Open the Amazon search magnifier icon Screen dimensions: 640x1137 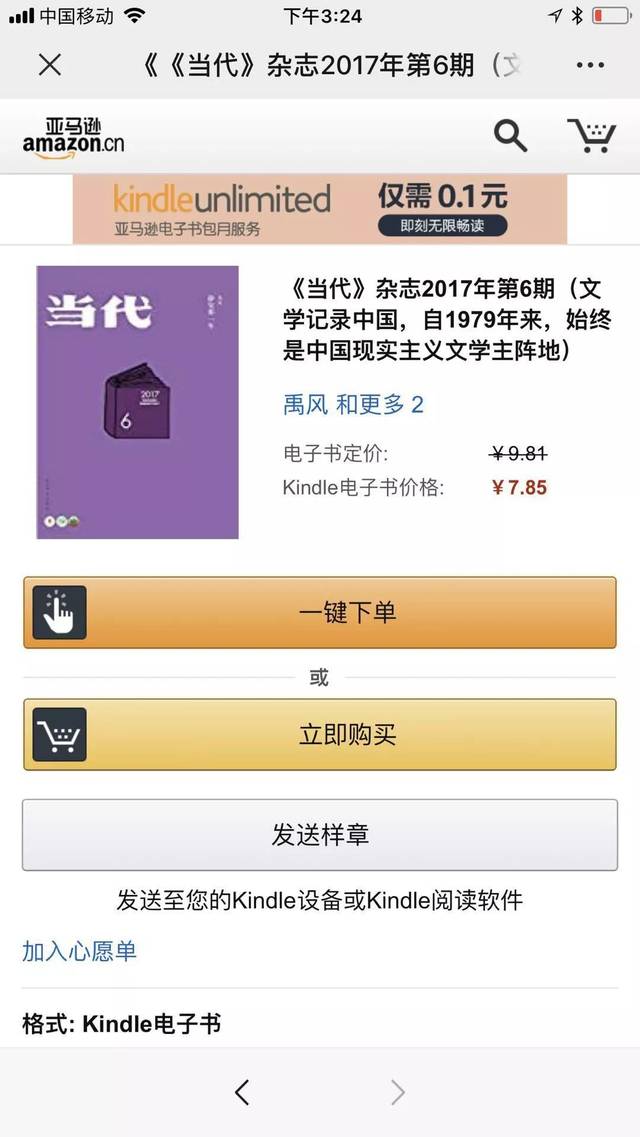(510, 136)
